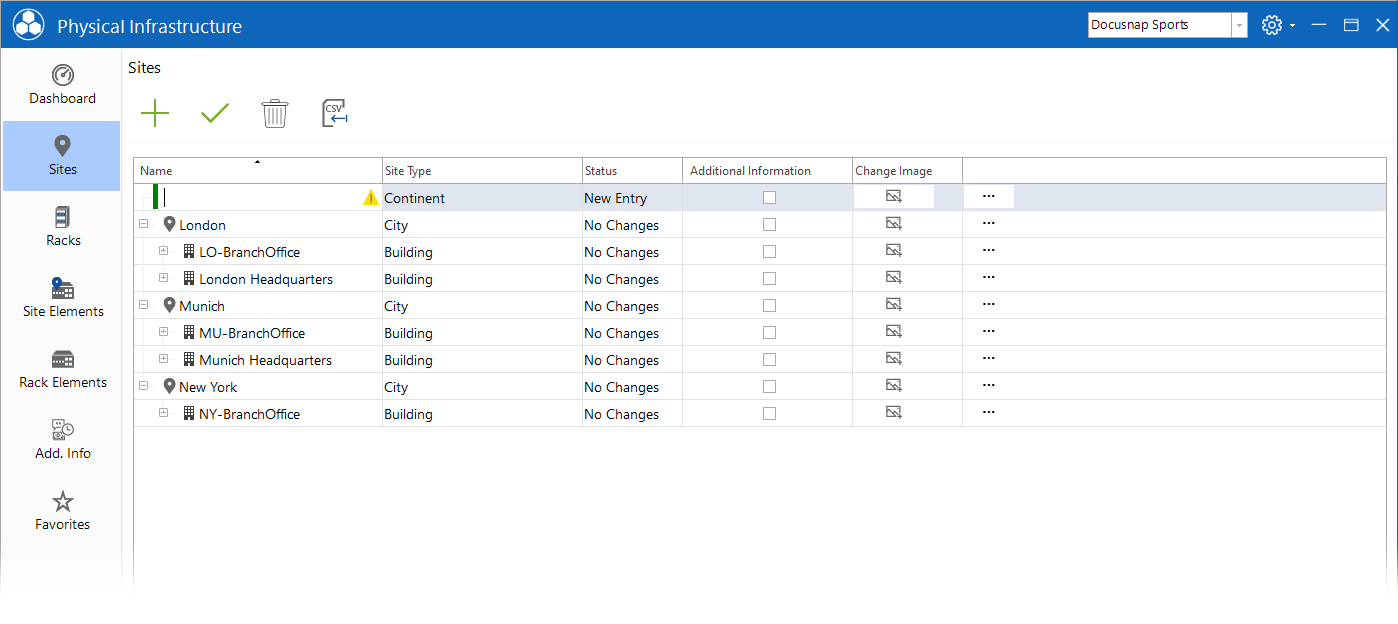
Task: Open the settings gear menu
Action: (1277, 25)
